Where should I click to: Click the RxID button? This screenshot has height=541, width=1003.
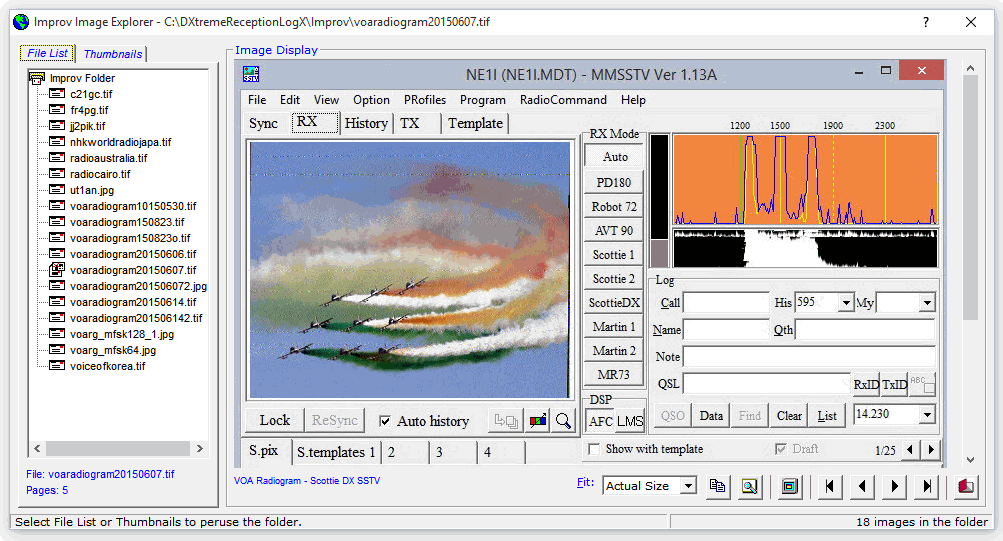[x=865, y=384]
